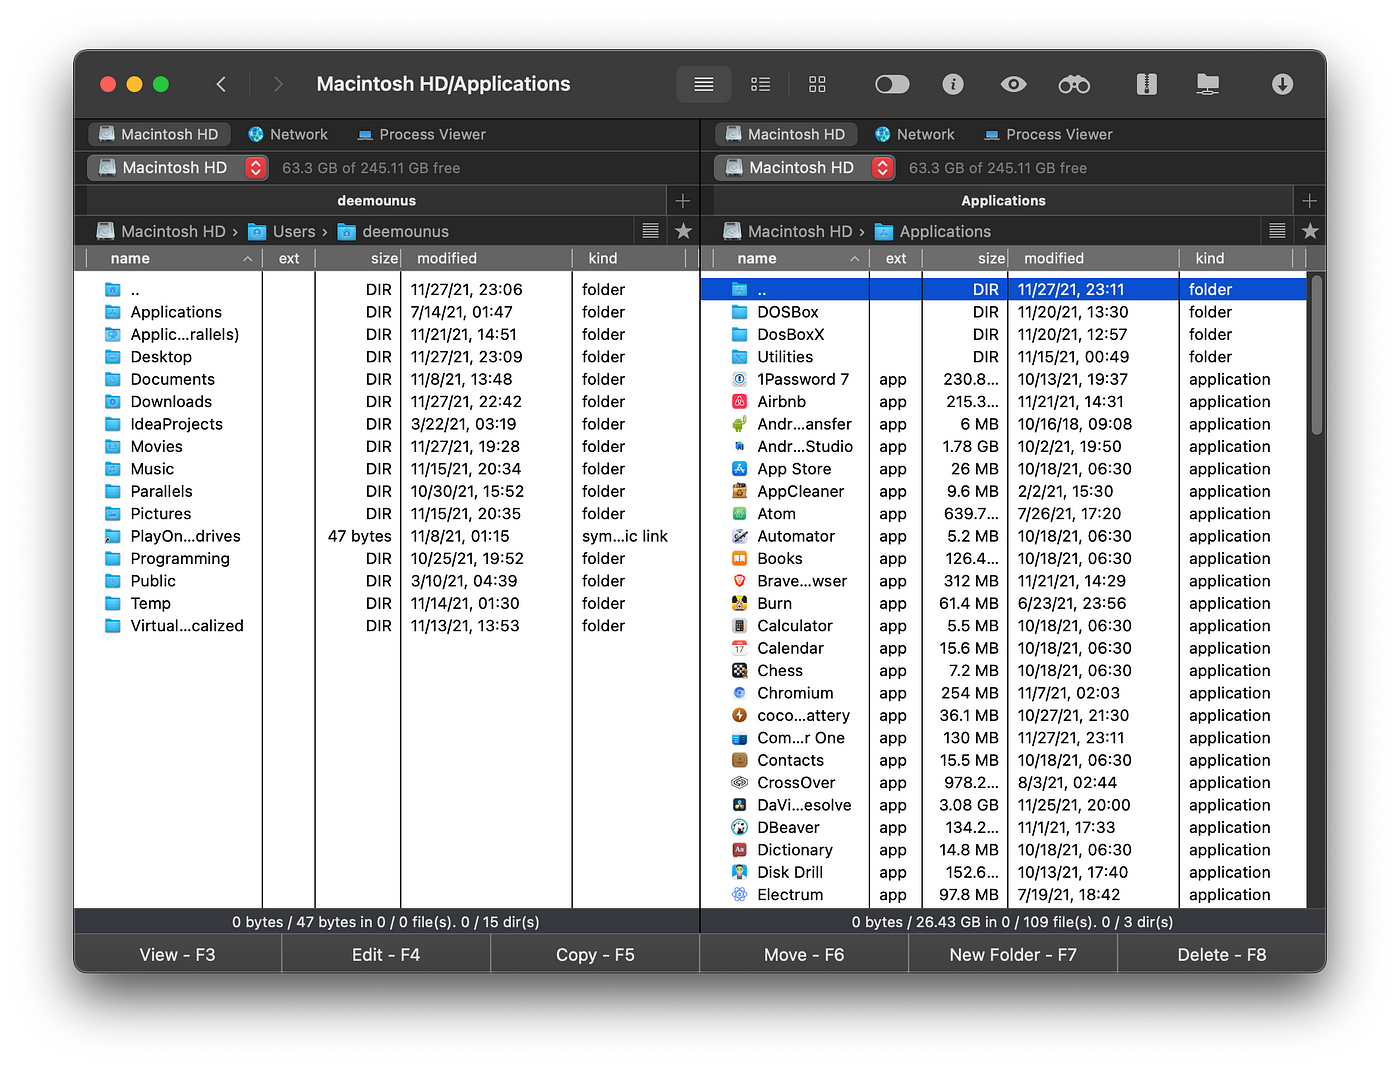Image resolution: width=1400 pixels, height=1070 pixels.
Task: Select left pane Process Viewer tab
Action: point(421,134)
